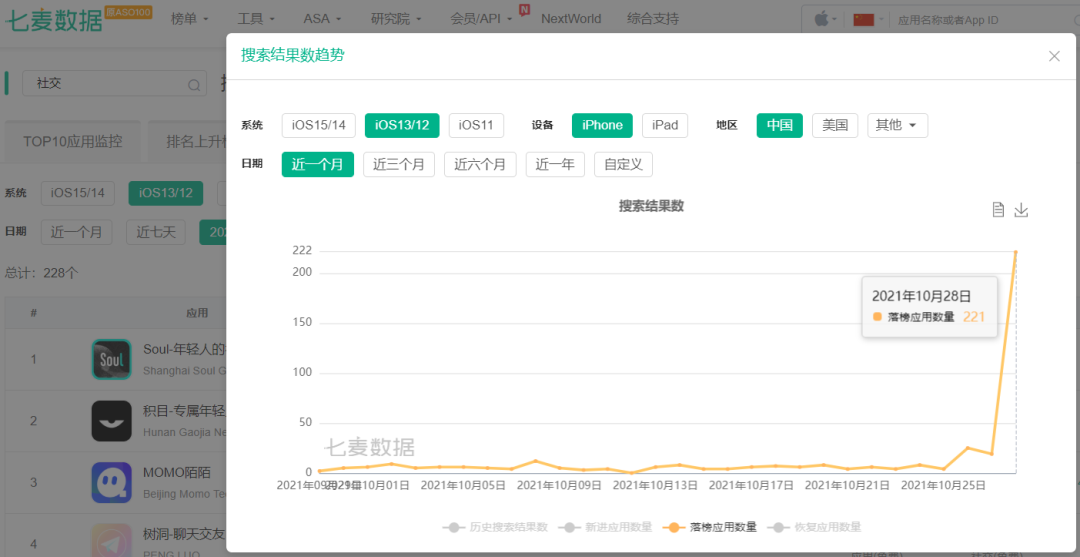Expand the 工具 menu
Image resolution: width=1080 pixels, height=557 pixels.
(256, 19)
